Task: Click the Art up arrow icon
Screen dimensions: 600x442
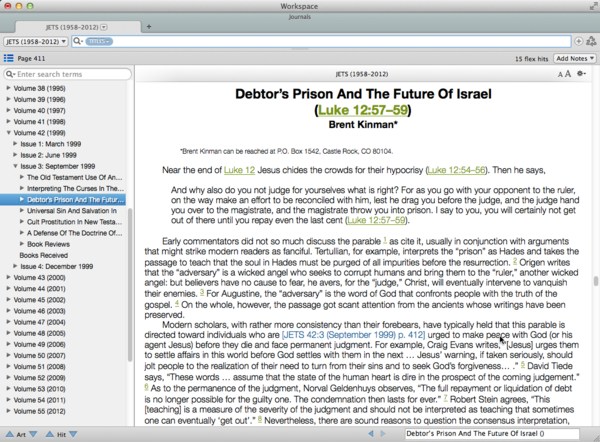Action: (x=8, y=435)
